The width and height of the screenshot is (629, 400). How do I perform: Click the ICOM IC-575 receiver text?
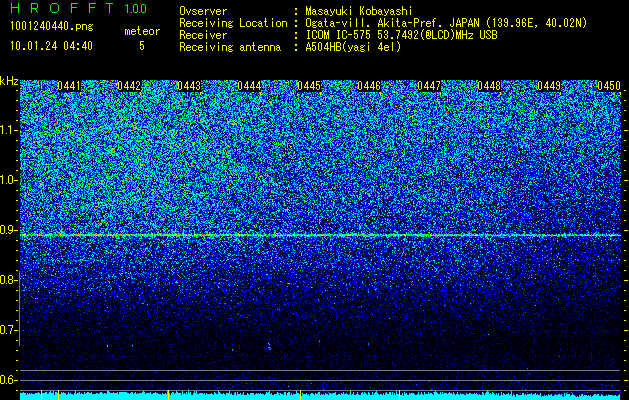401,35
